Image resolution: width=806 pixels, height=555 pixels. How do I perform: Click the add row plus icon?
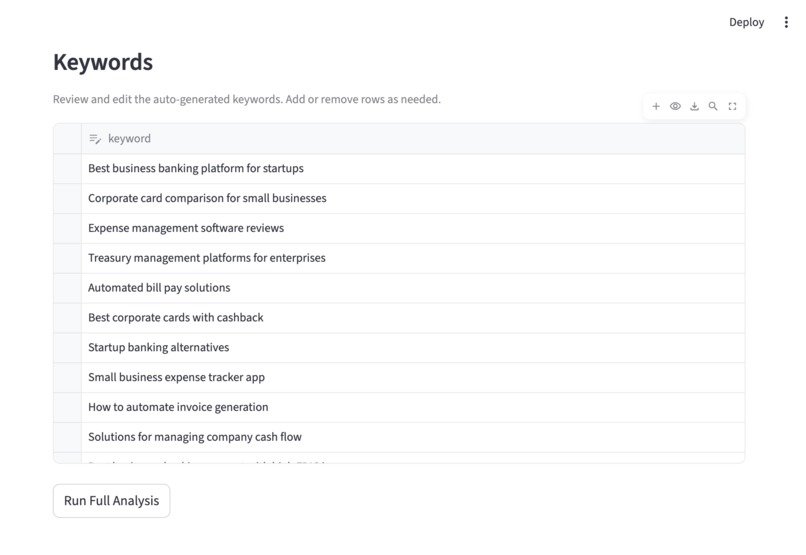point(656,106)
